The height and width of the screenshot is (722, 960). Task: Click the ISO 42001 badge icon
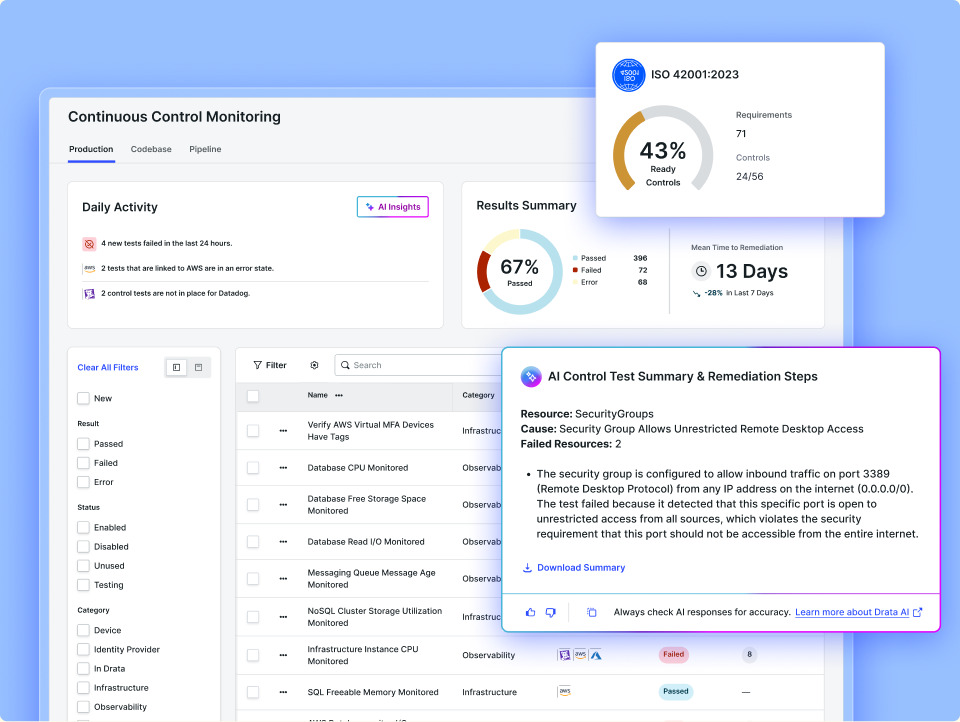(629, 75)
